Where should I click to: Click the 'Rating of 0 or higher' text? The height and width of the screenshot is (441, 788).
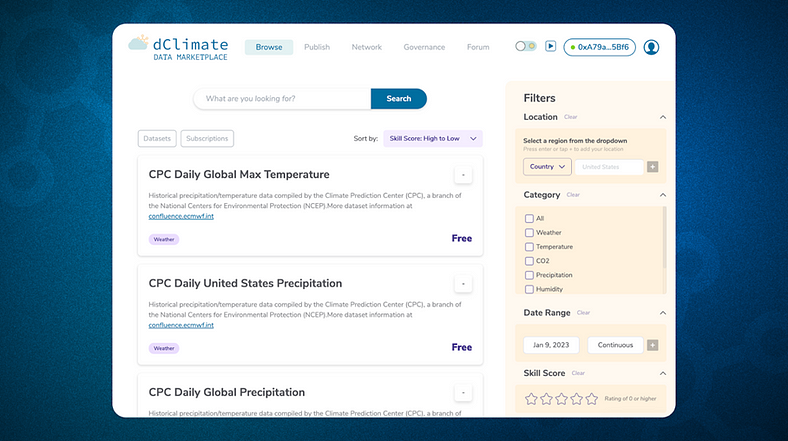click(x=630, y=399)
